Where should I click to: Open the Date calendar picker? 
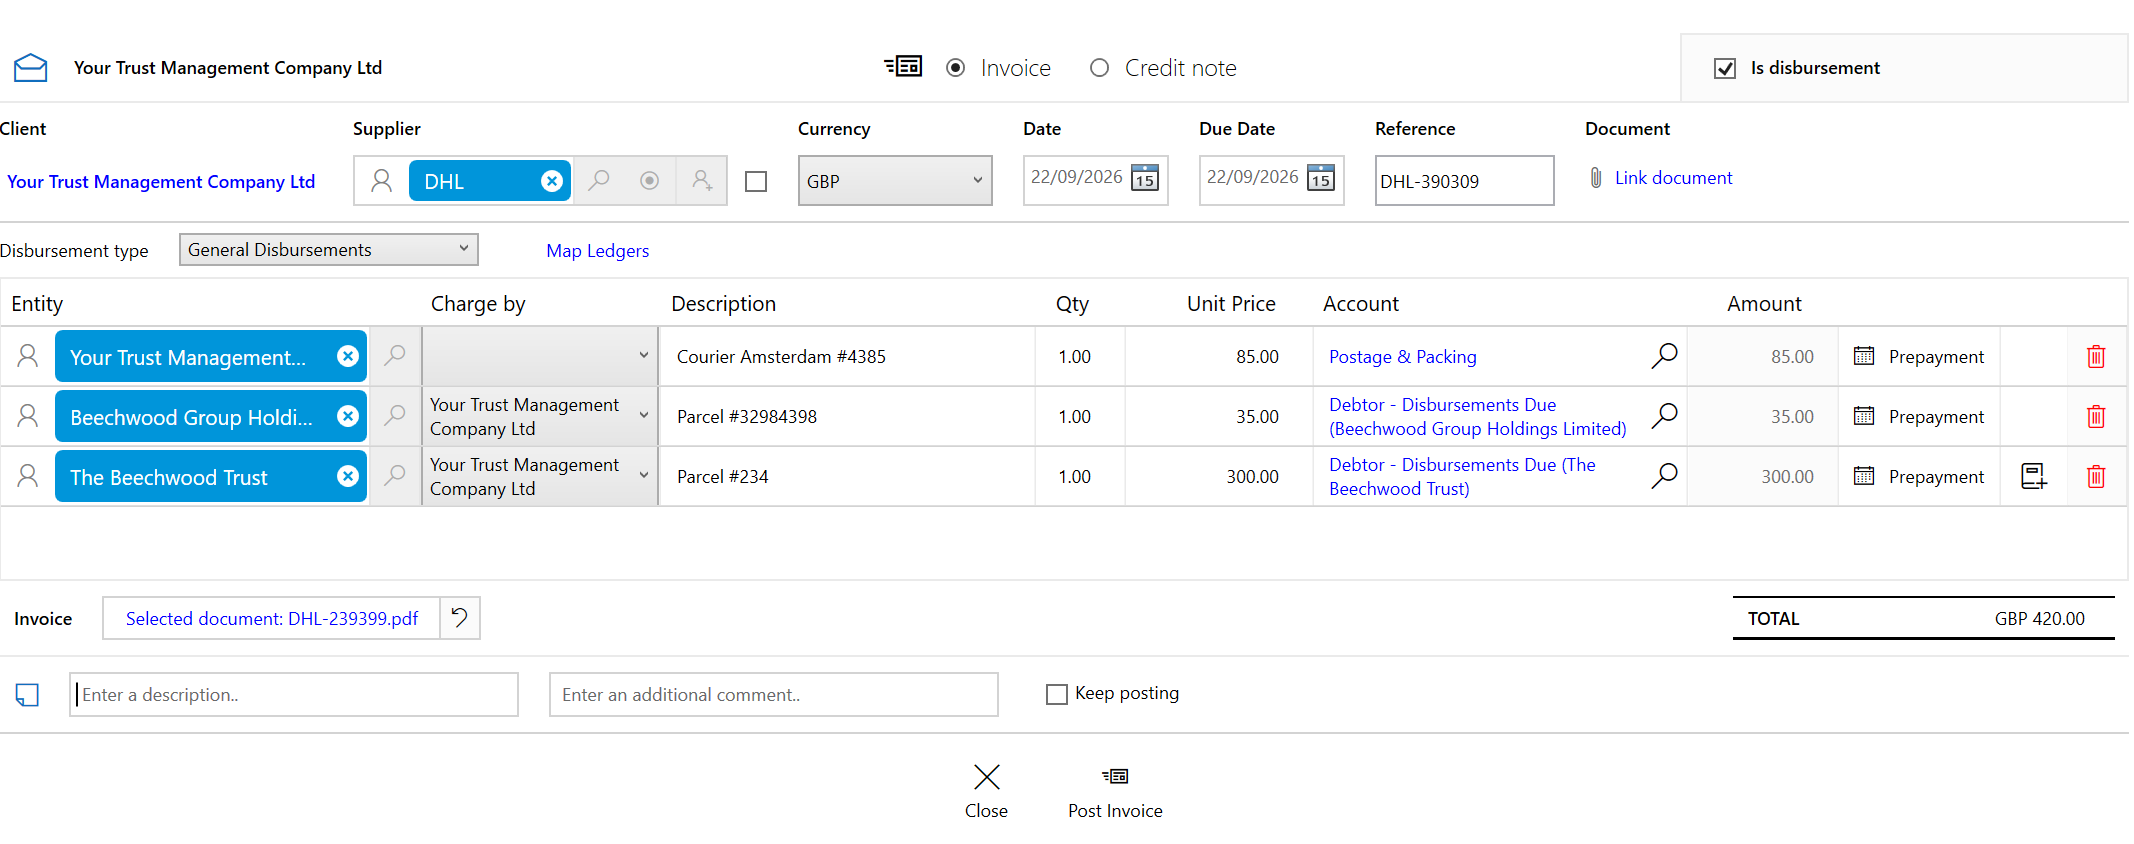(1145, 178)
